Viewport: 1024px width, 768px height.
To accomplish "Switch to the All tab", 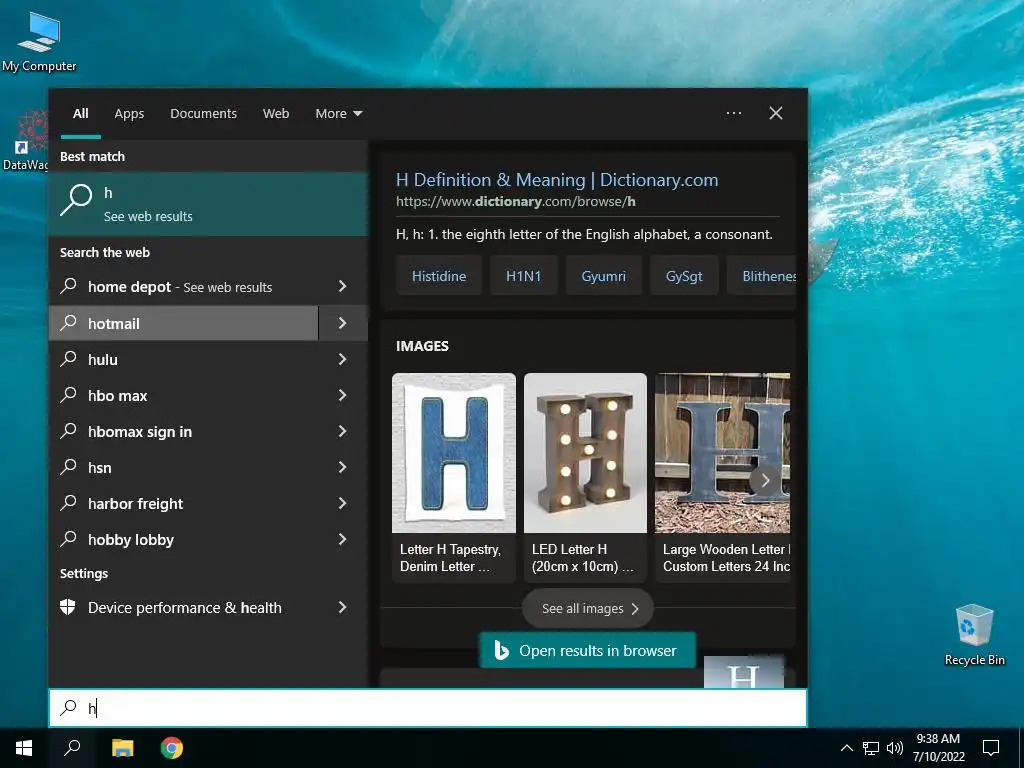I will point(81,113).
